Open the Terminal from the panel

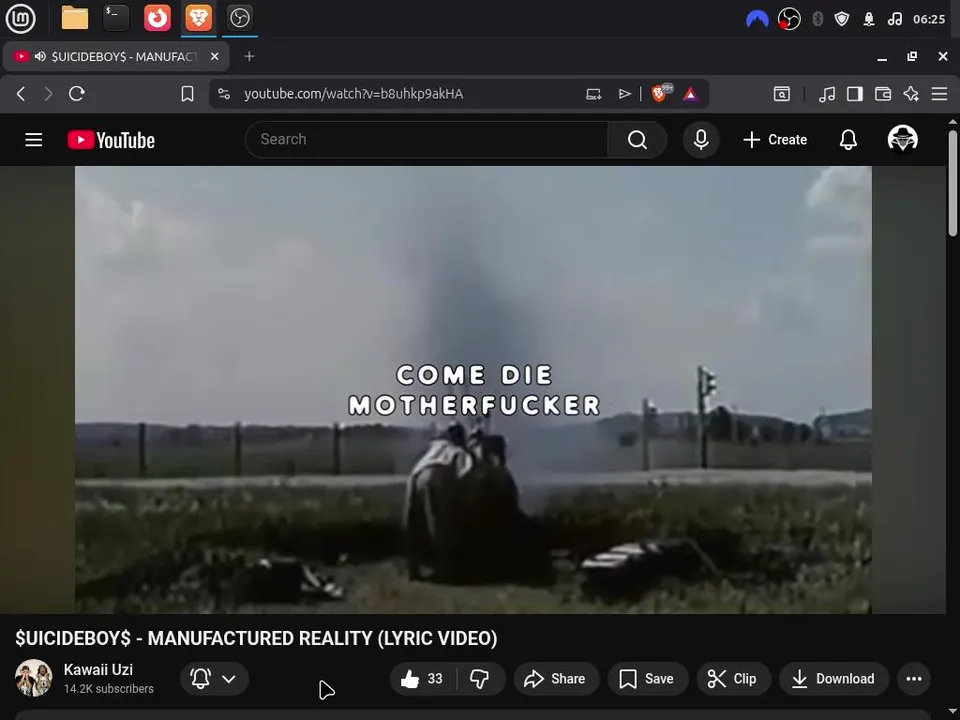(116, 18)
